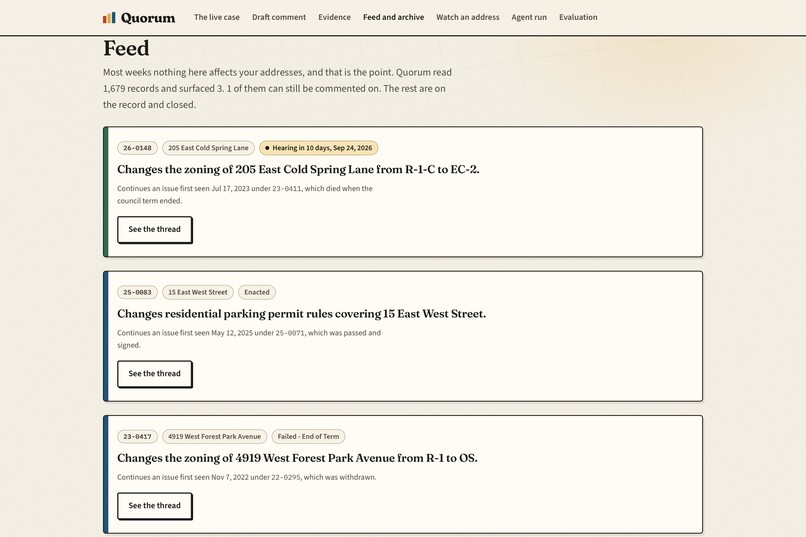This screenshot has height=537, width=806.
Task: Select Feed and archive nav item
Action: (x=393, y=17)
